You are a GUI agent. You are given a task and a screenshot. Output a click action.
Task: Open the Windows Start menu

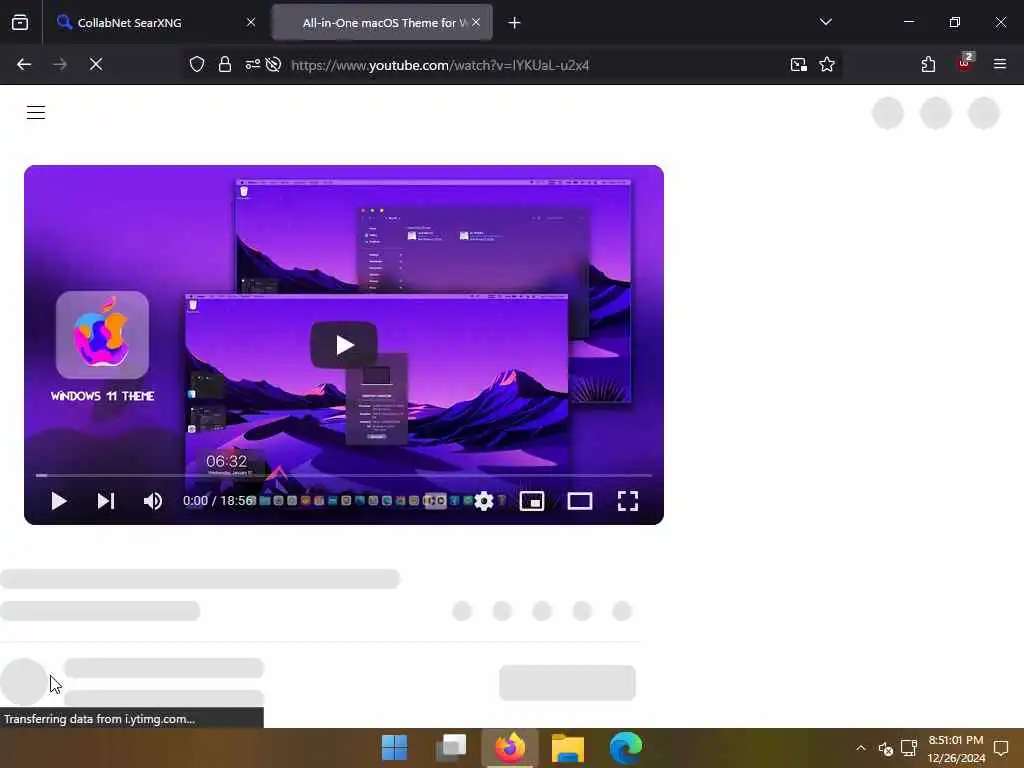coord(394,748)
